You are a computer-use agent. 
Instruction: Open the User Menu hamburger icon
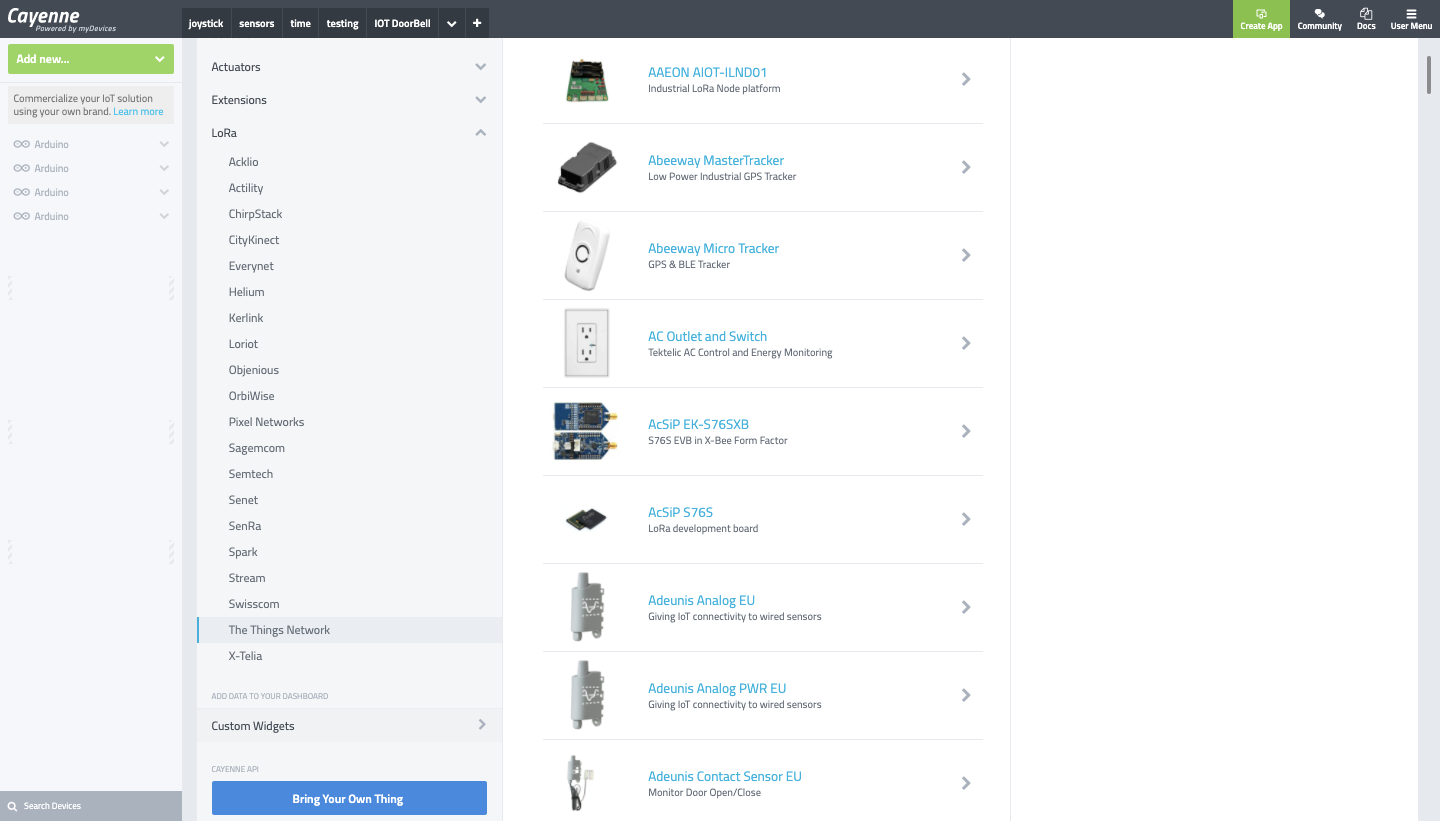click(x=1411, y=14)
